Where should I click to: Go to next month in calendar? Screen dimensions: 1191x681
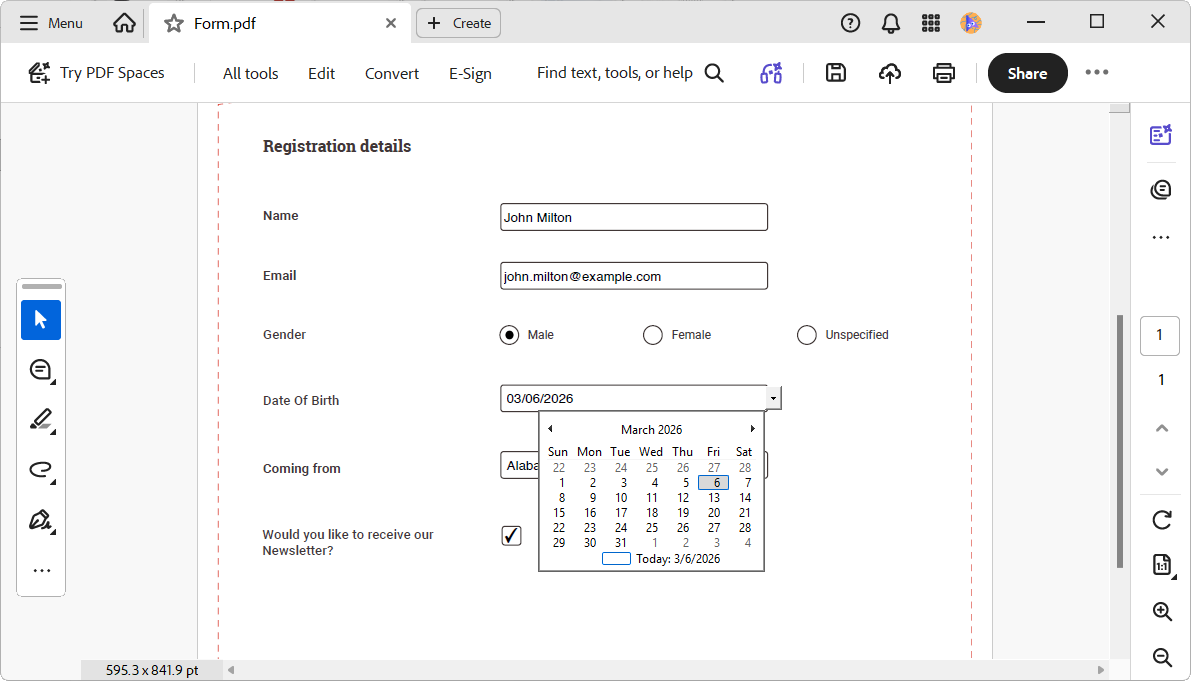coord(752,429)
